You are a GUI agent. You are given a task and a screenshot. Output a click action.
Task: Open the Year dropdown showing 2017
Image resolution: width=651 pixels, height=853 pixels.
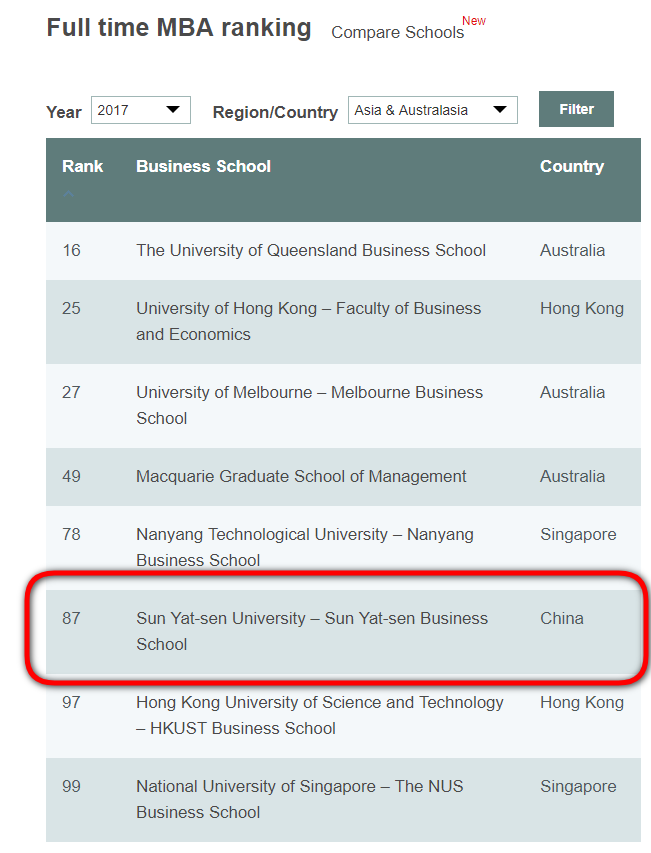click(140, 110)
